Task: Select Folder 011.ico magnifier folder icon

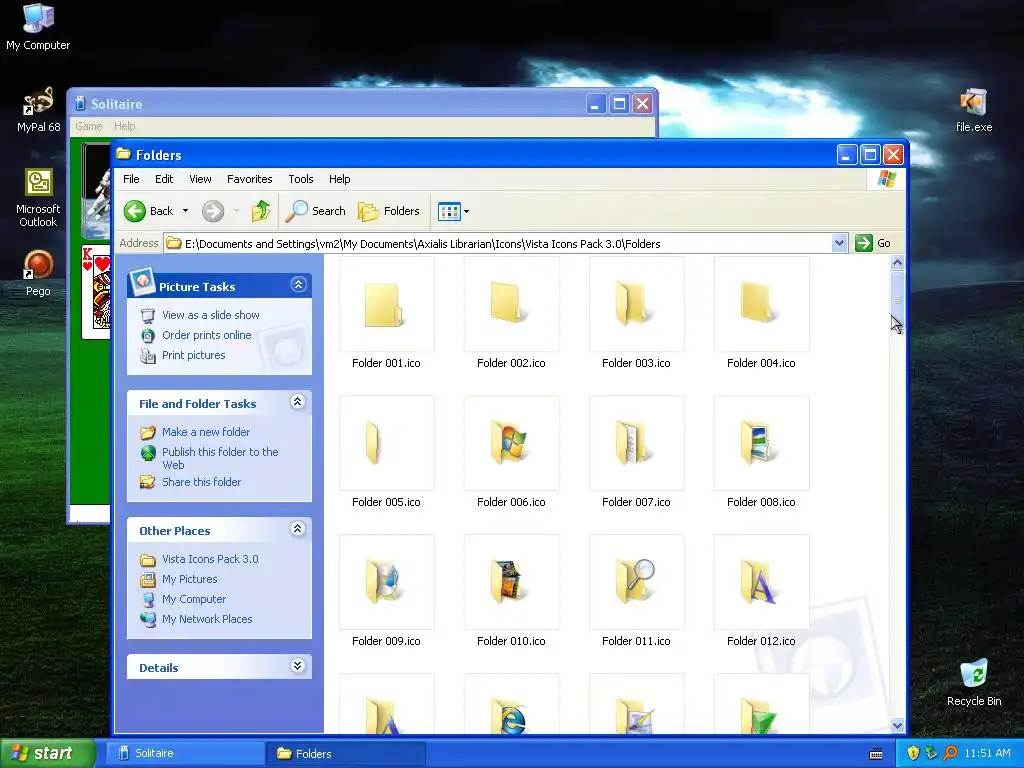Action: 637,583
